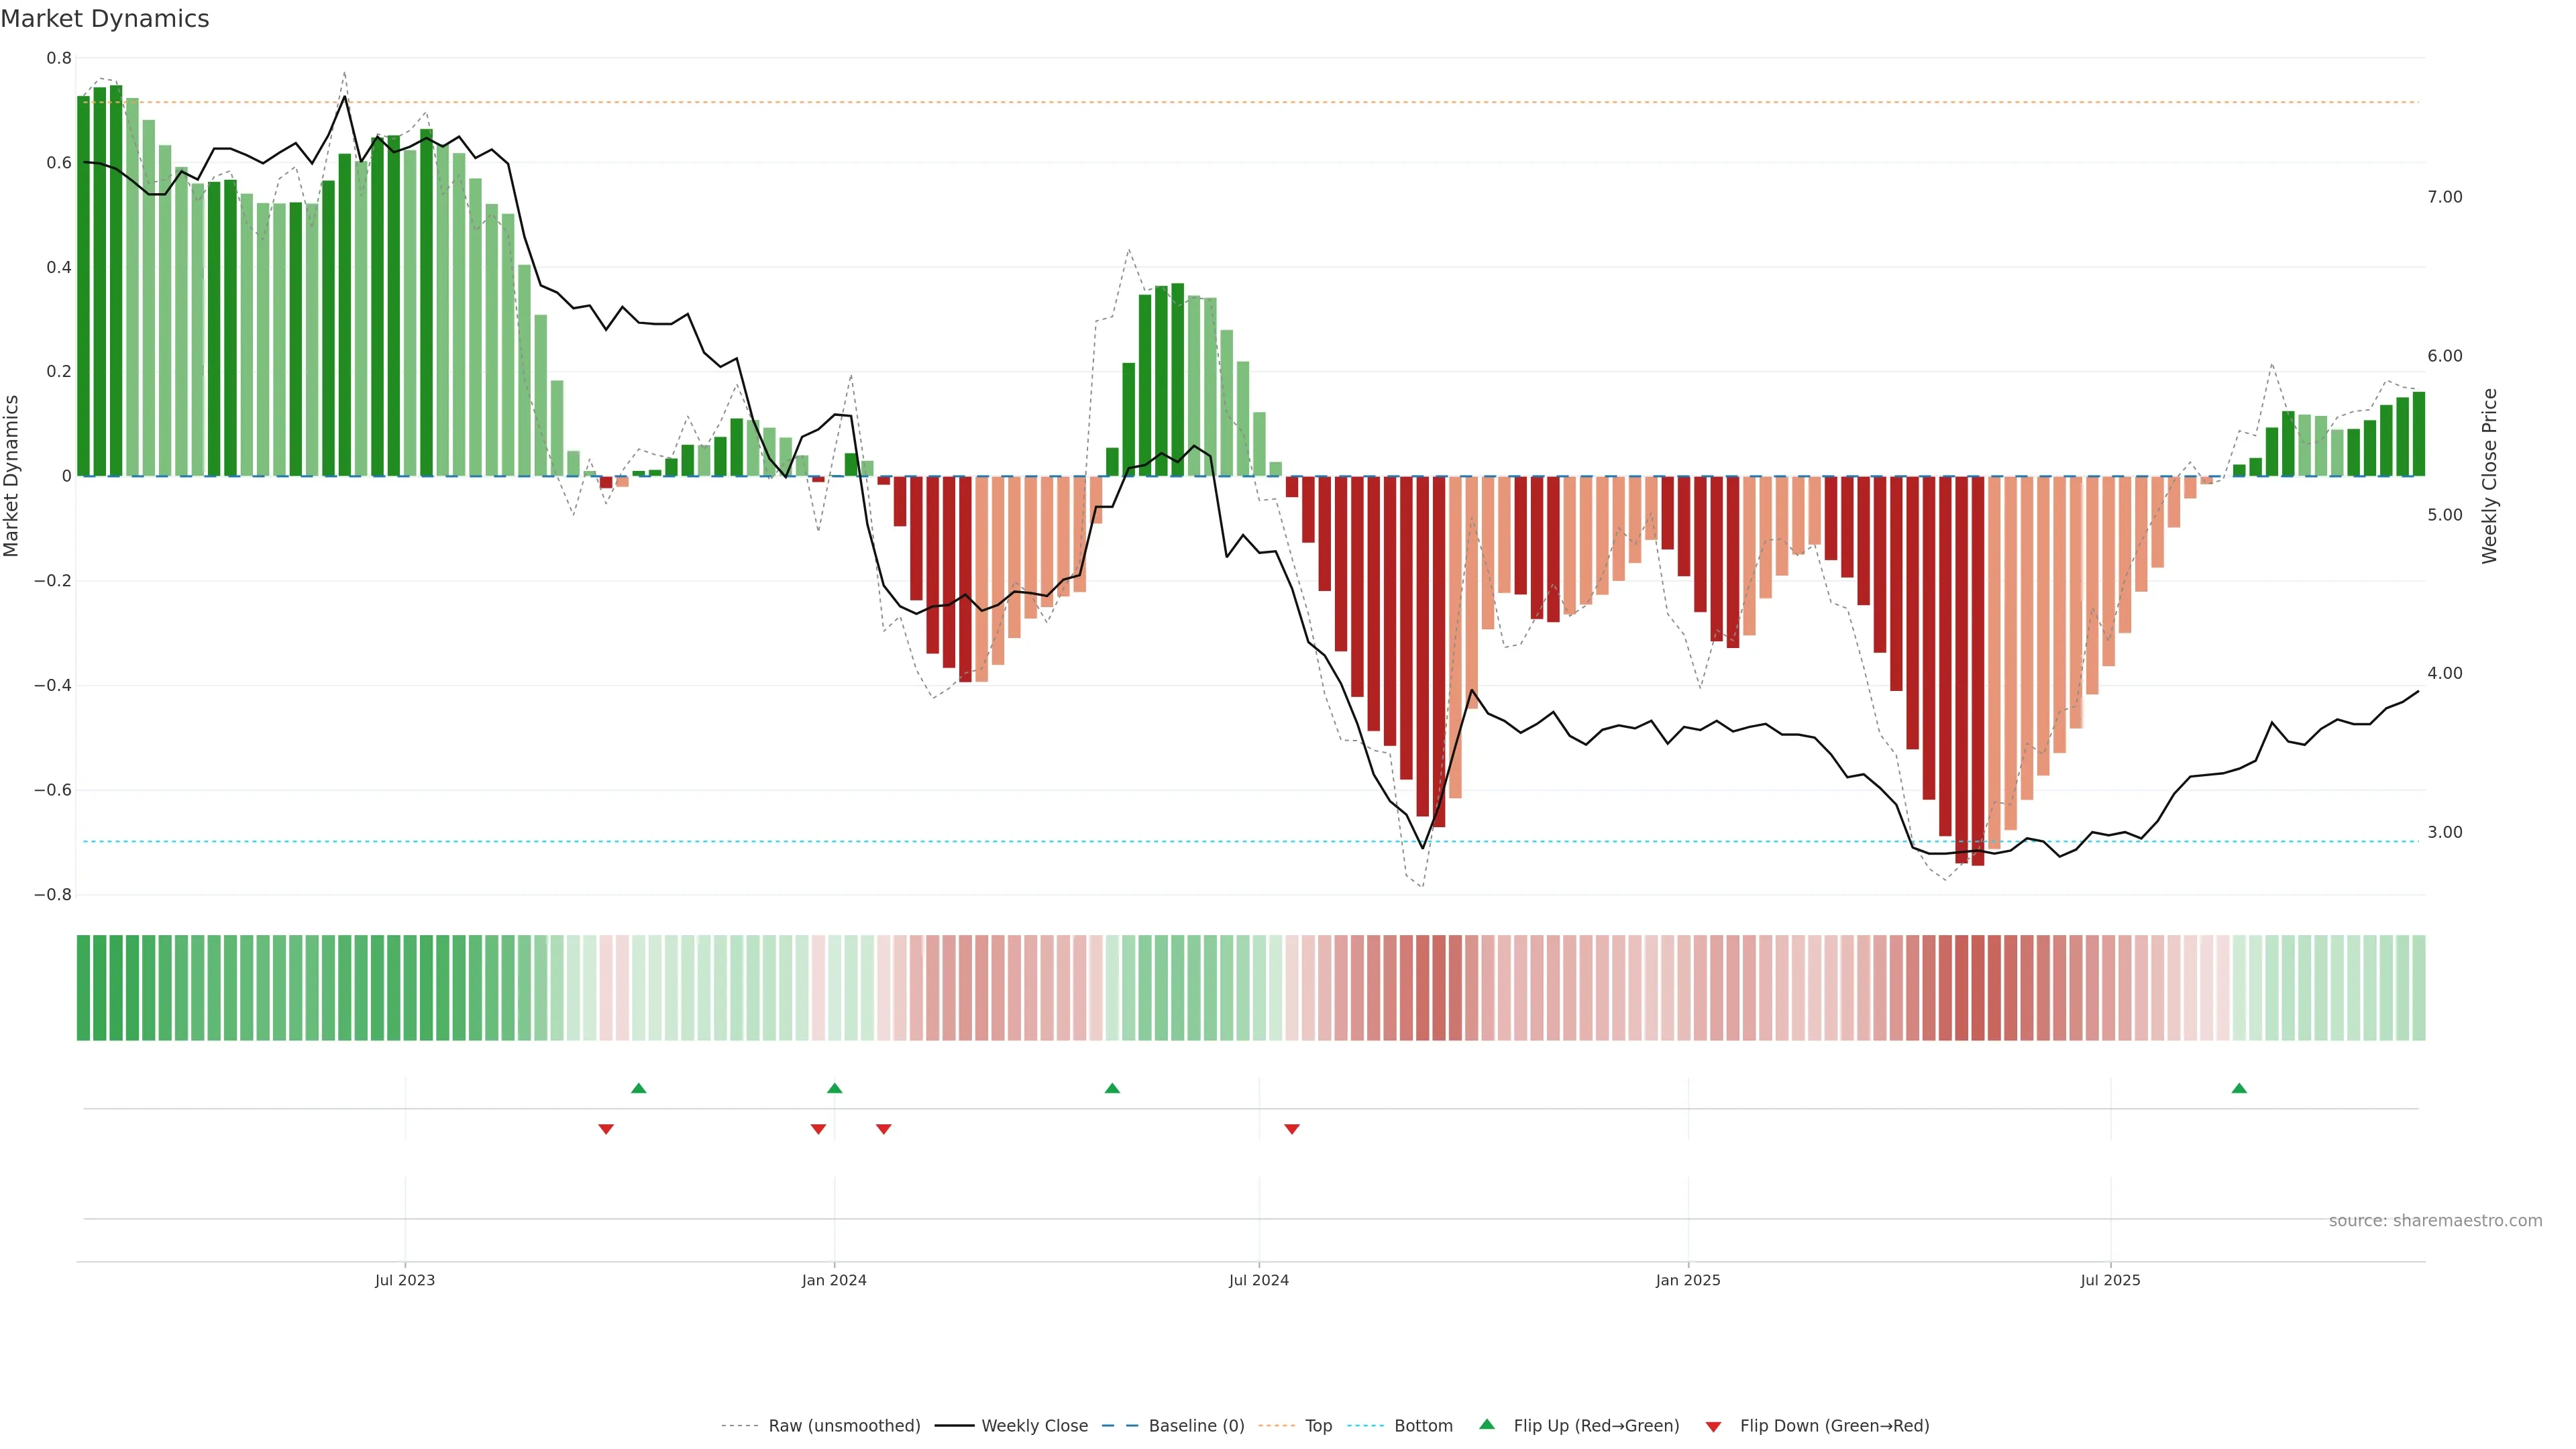Click the green flip-up marker near Jan 2024

click(834, 1088)
